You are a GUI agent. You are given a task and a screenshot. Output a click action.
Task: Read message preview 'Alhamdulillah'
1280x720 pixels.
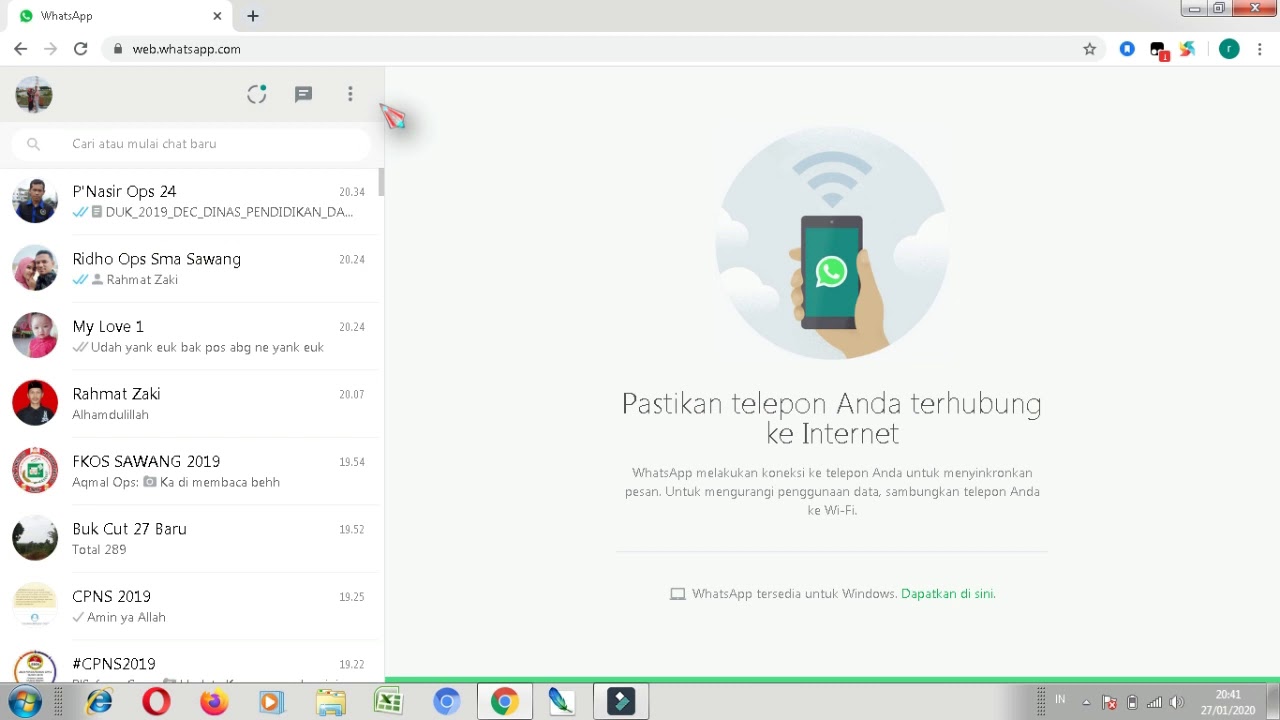coord(111,415)
